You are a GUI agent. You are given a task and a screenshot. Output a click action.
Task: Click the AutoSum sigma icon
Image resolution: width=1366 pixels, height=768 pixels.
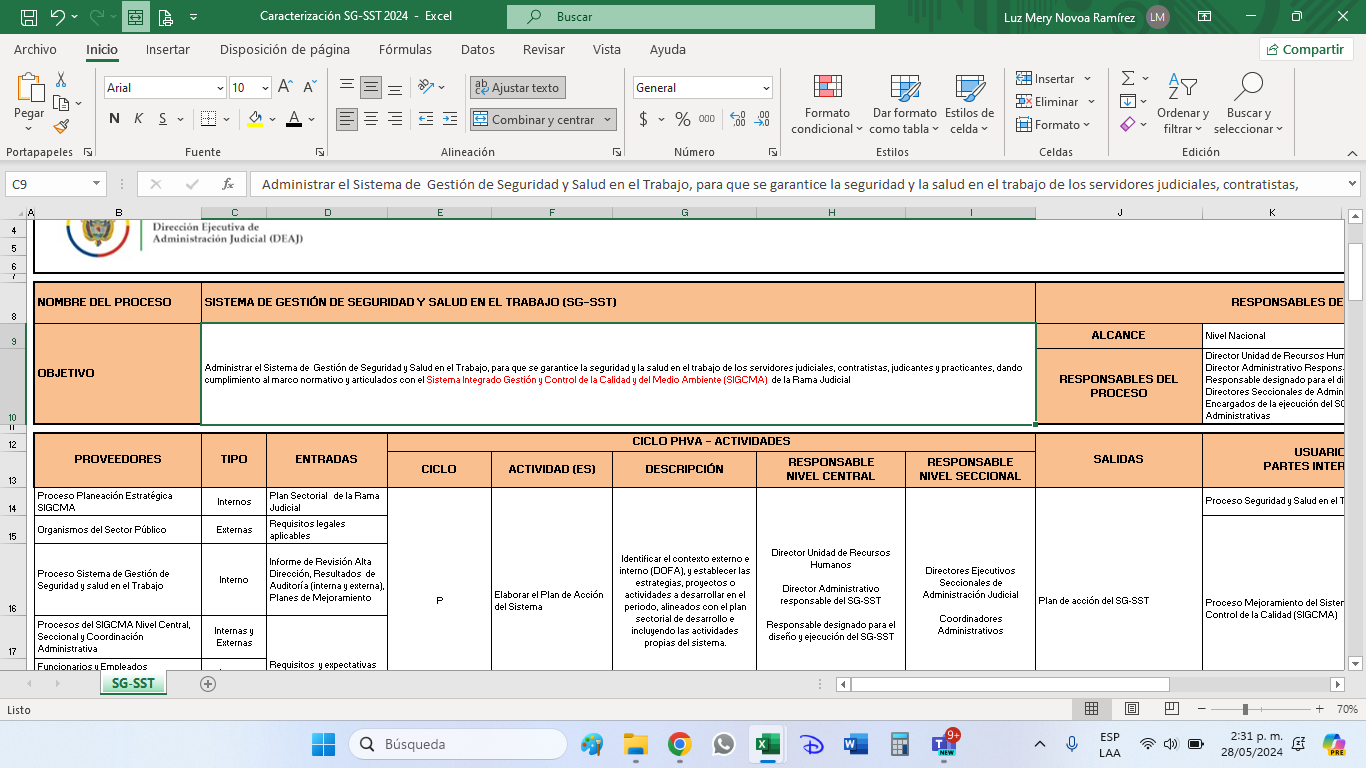[1128, 78]
